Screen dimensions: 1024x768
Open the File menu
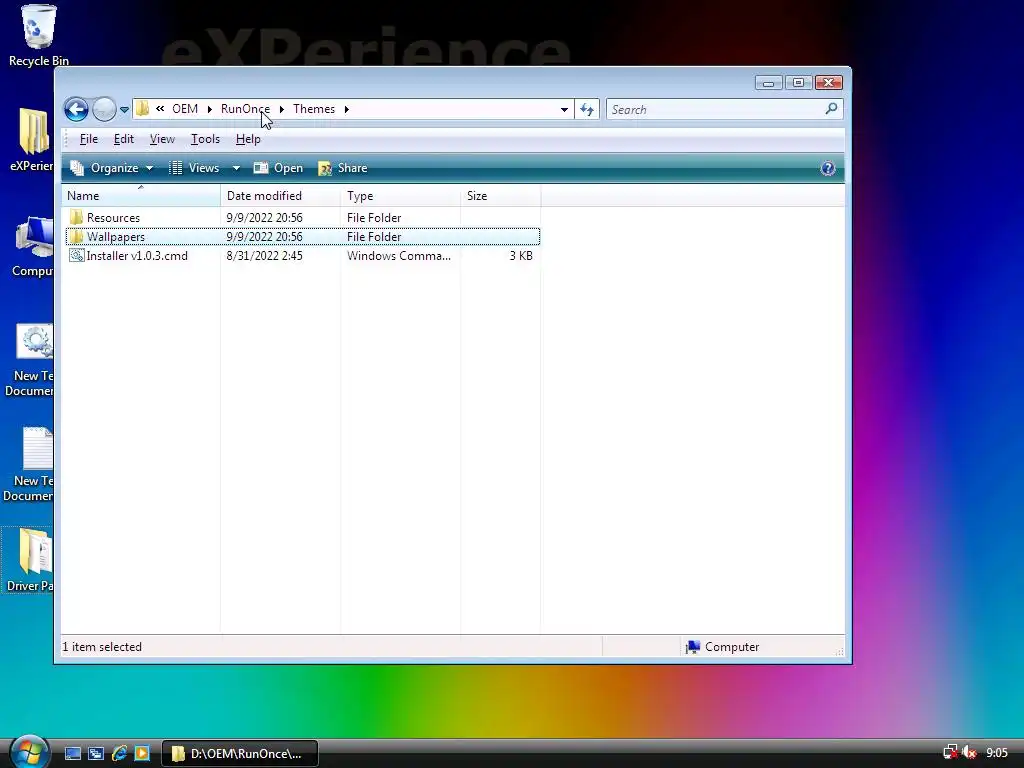click(x=89, y=139)
